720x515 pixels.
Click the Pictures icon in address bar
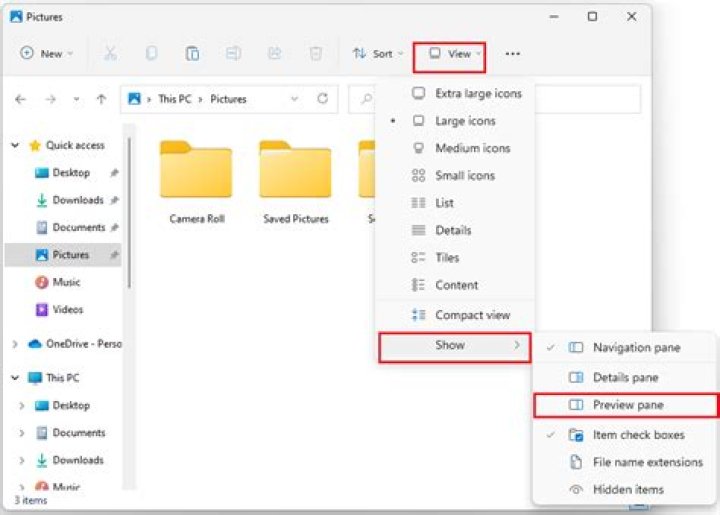[134, 99]
